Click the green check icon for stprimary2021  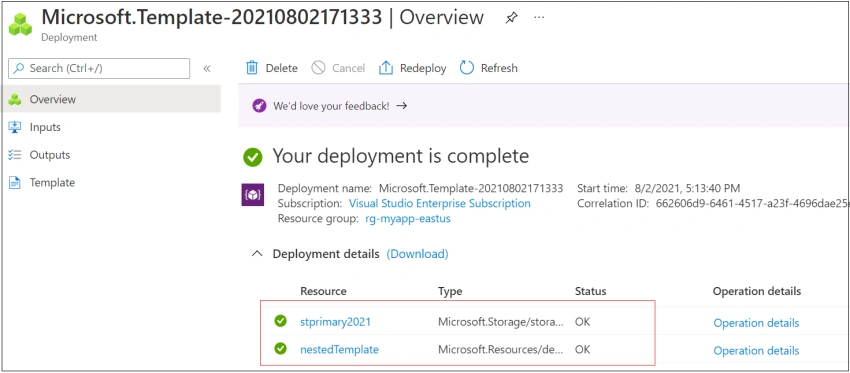(280, 321)
